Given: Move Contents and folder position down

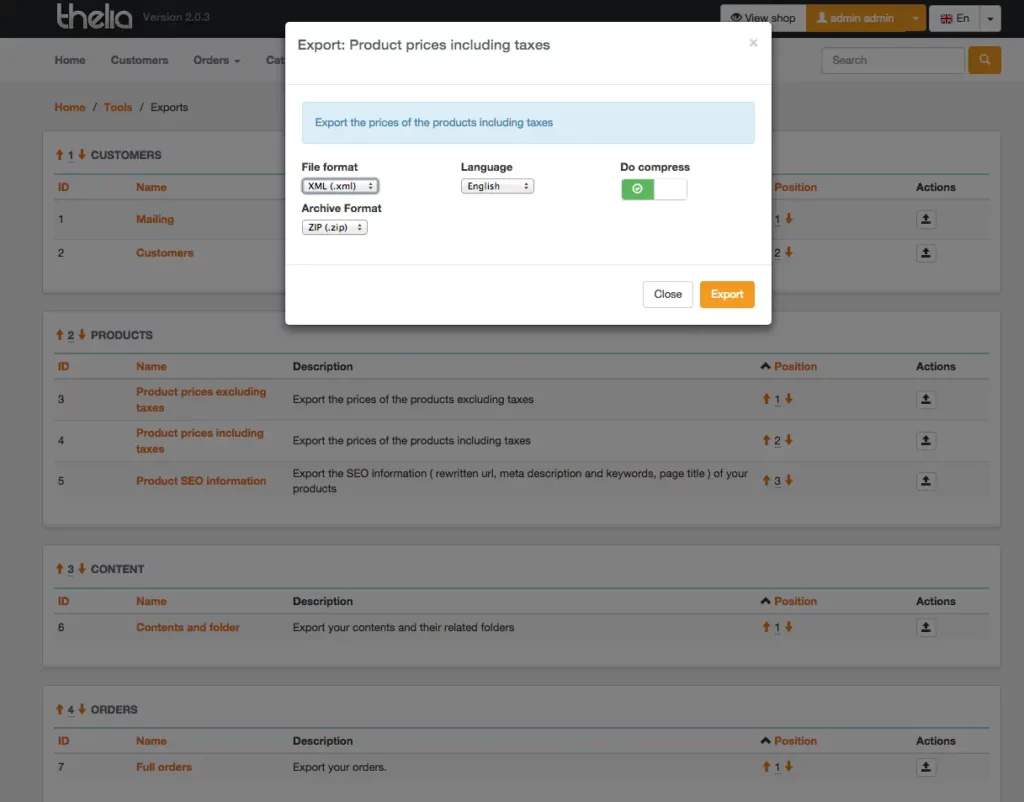Looking at the screenshot, I should pos(789,627).
